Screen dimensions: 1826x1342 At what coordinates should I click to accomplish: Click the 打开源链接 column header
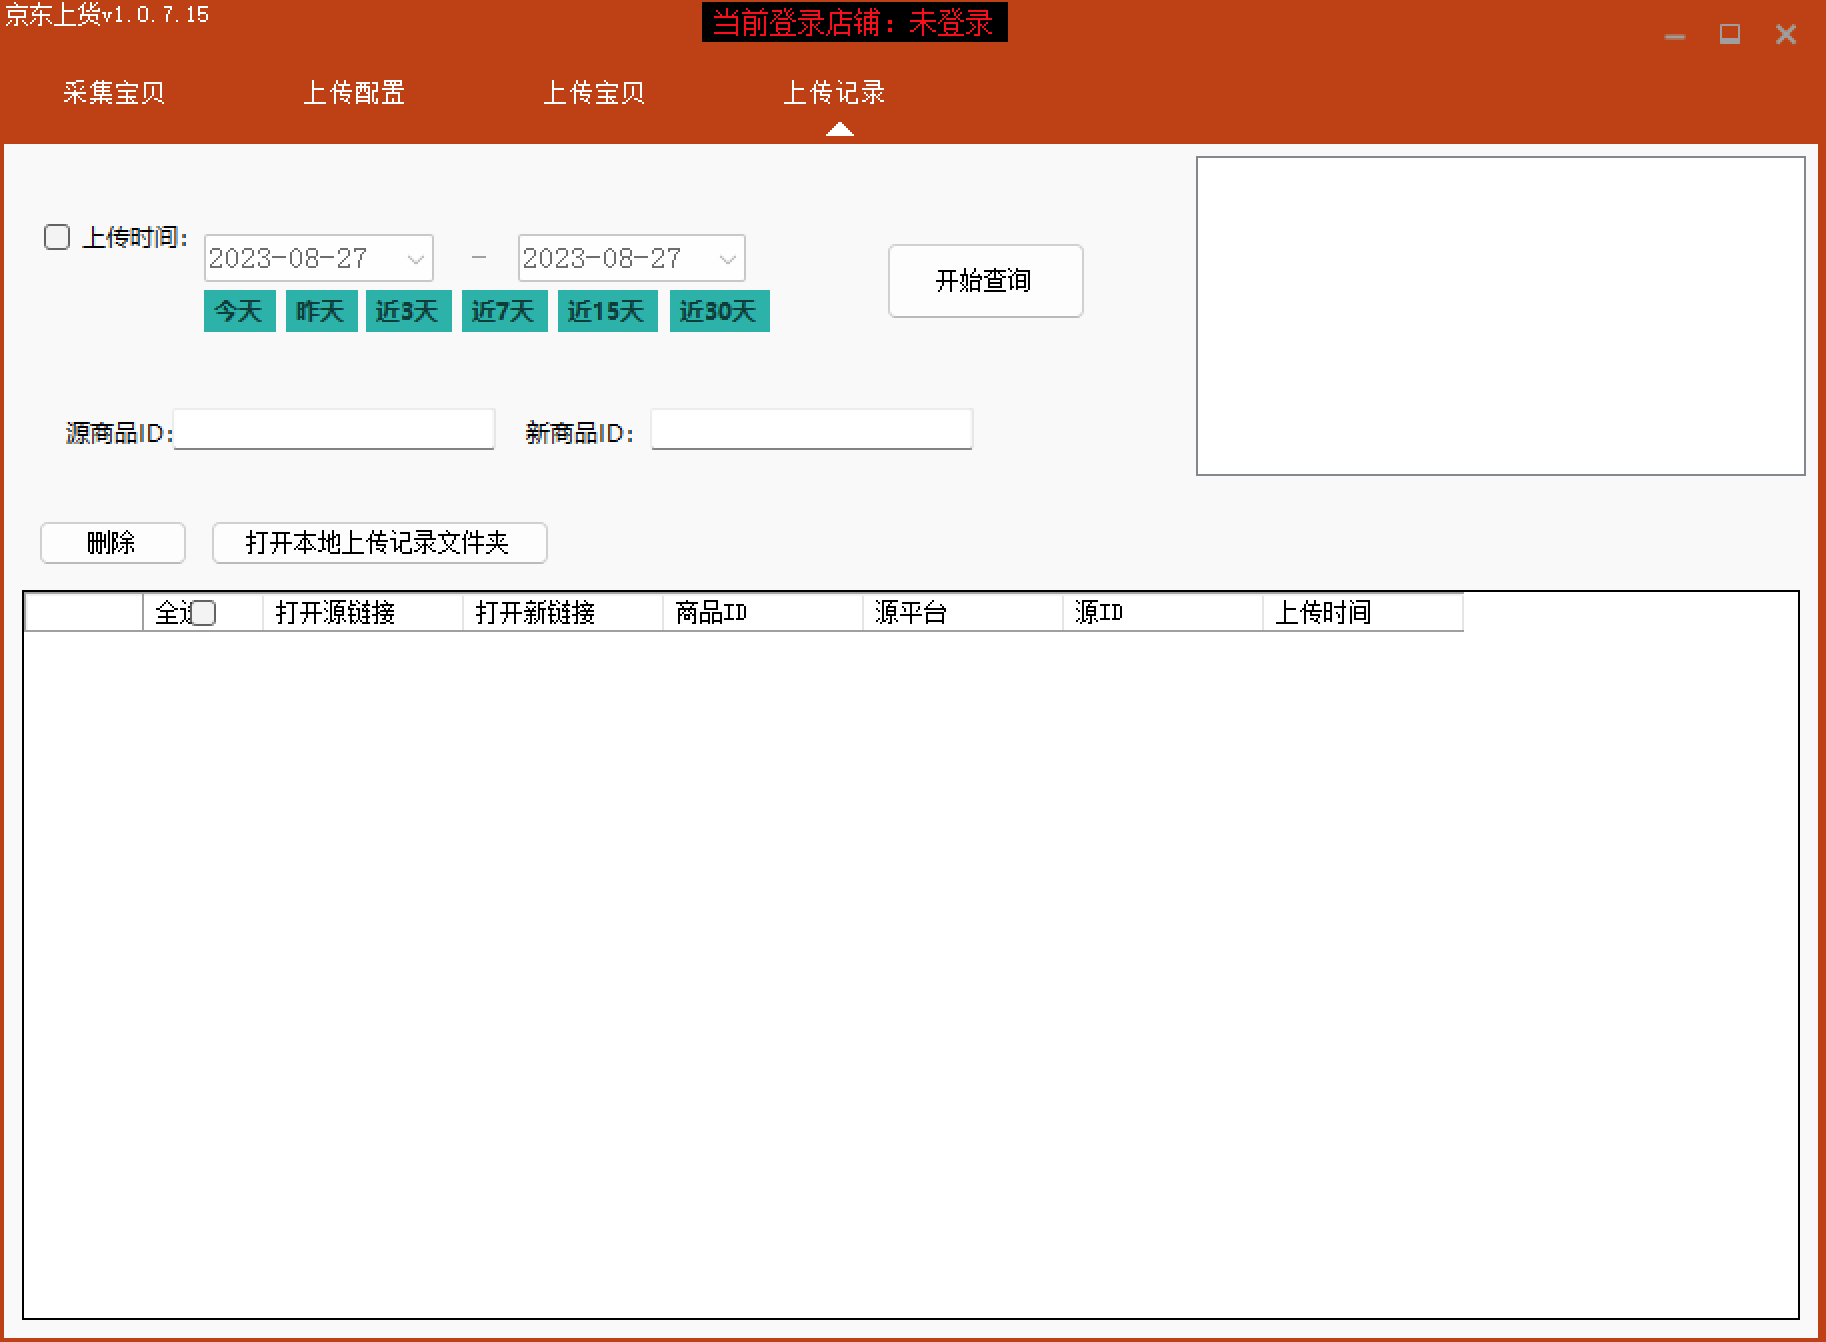pyautogui.click(x=363, y=613)
